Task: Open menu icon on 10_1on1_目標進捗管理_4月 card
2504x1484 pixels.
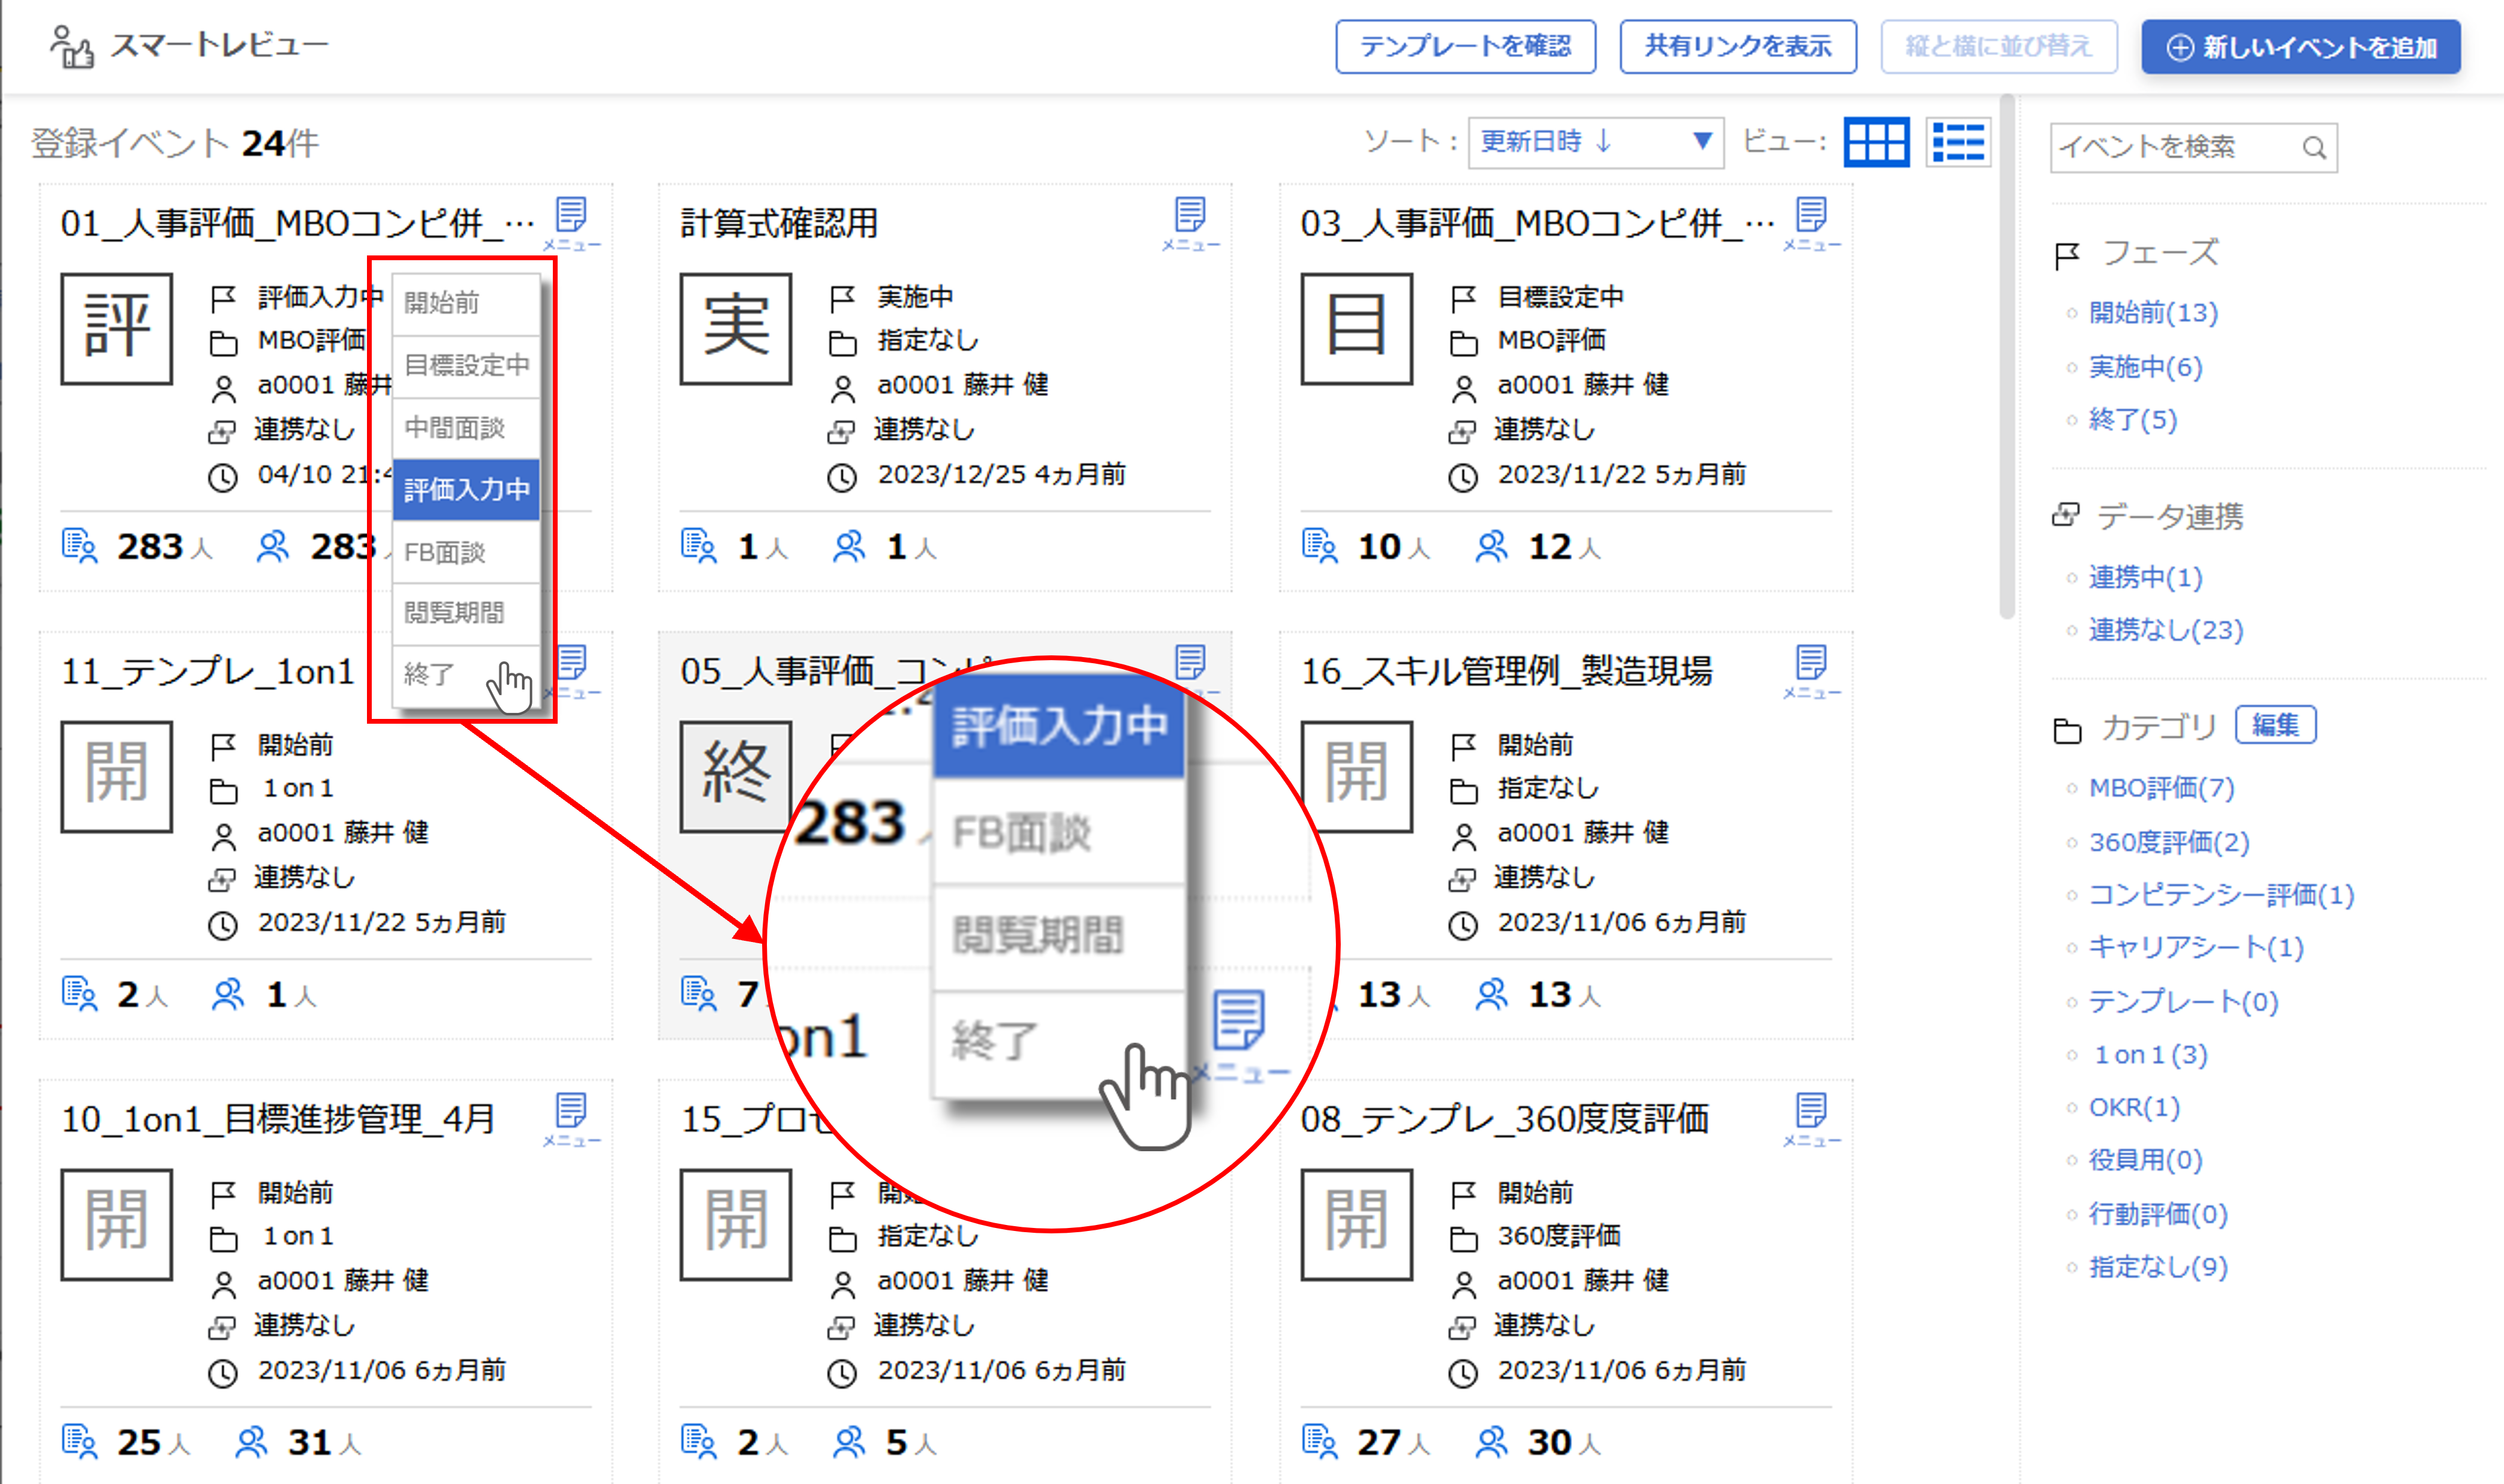Action: pos(571,1118)
